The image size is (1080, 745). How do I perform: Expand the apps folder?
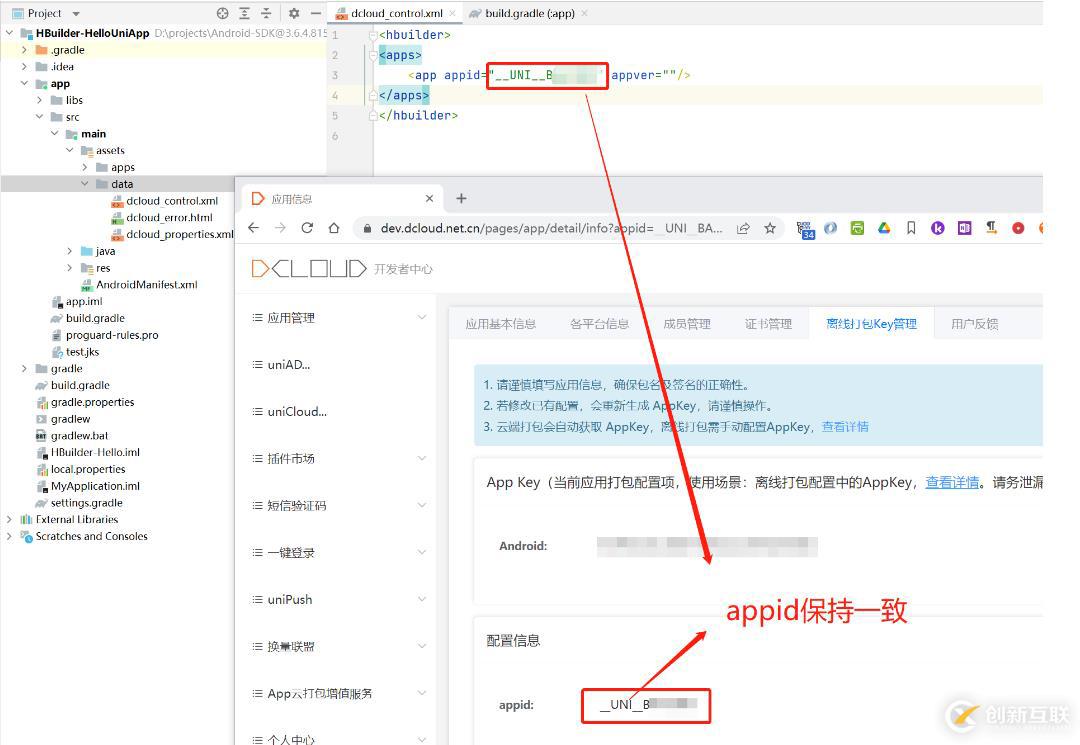point(85,167)
